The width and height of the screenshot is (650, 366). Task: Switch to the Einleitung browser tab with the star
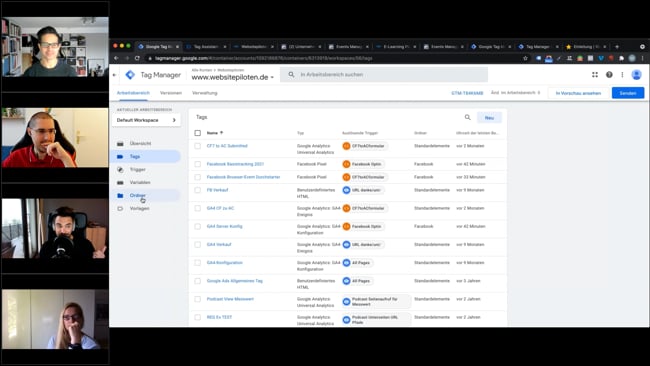coord(586,46)
